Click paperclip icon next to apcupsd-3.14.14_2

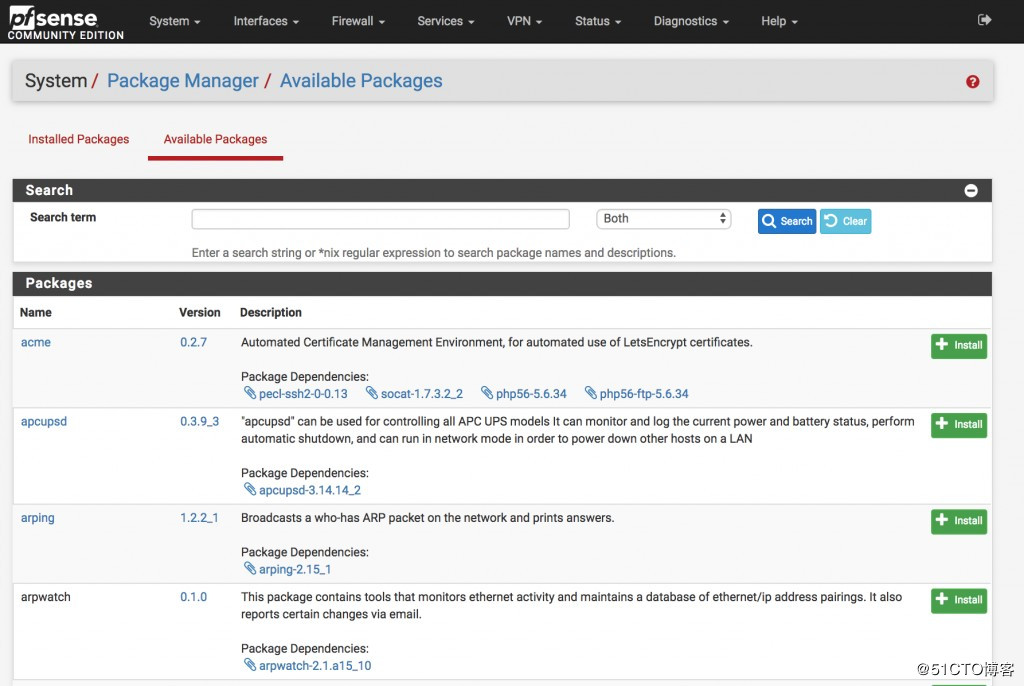tap(251, 490)
